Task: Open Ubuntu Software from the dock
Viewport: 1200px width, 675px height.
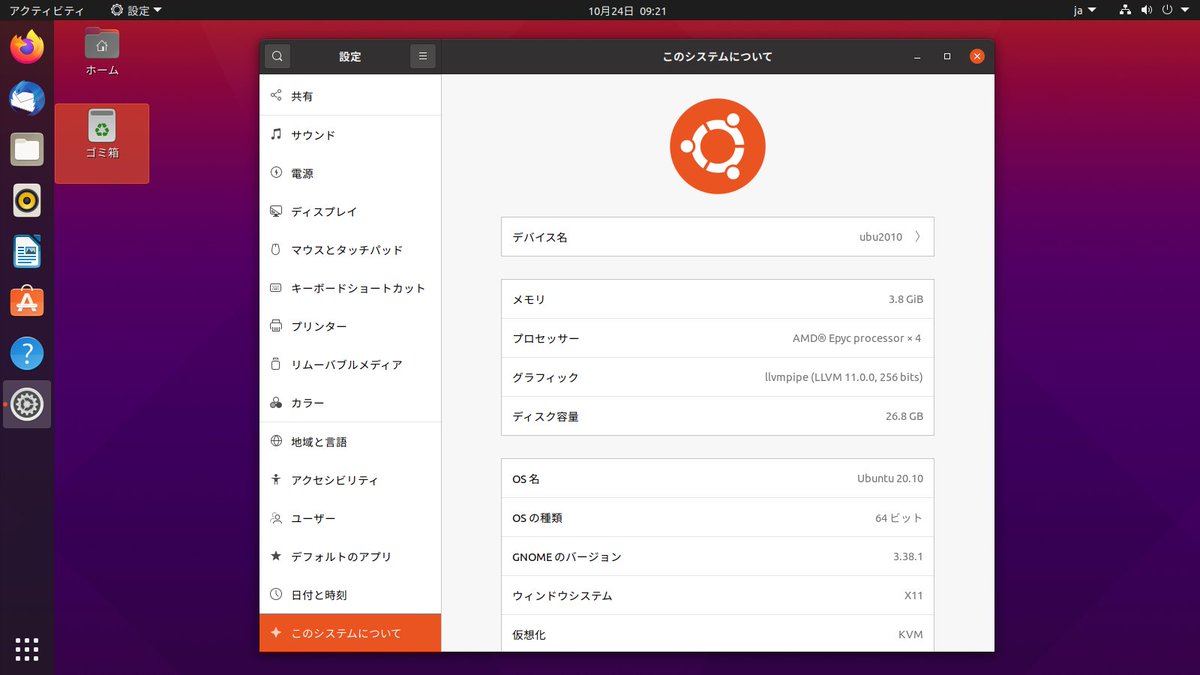Action: [27, 303]
